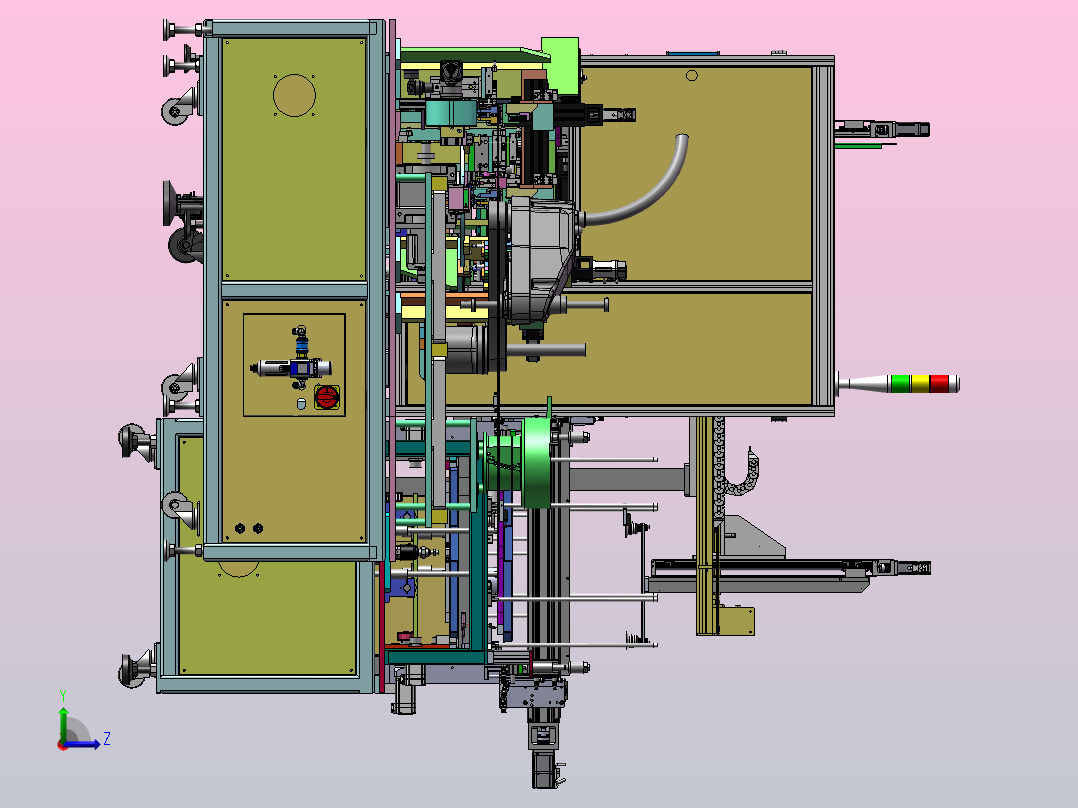Click the green Y axis of the triad
Viewport: 1078px width, 808px height.
[x=63, y=724]
